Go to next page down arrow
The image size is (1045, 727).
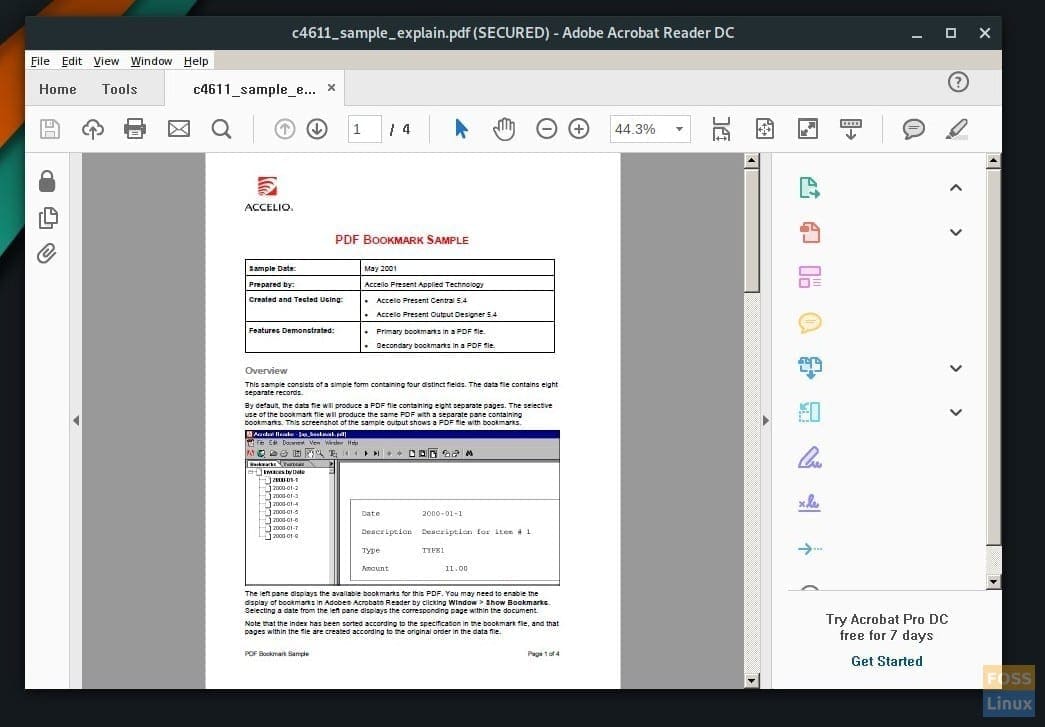click(317, 129)
